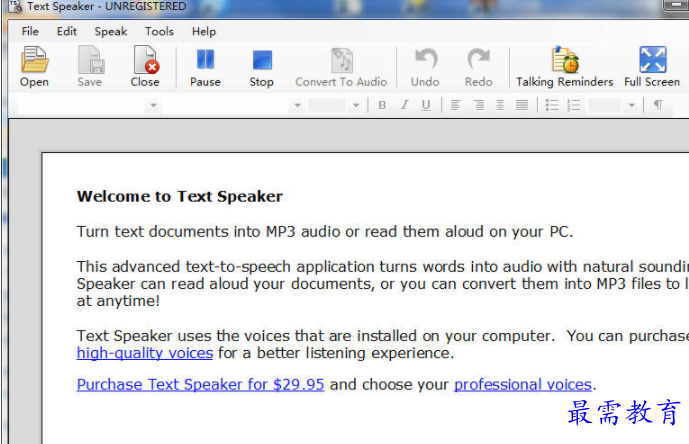
Task: Apply numbered list formatting
Action: (574, 105)
